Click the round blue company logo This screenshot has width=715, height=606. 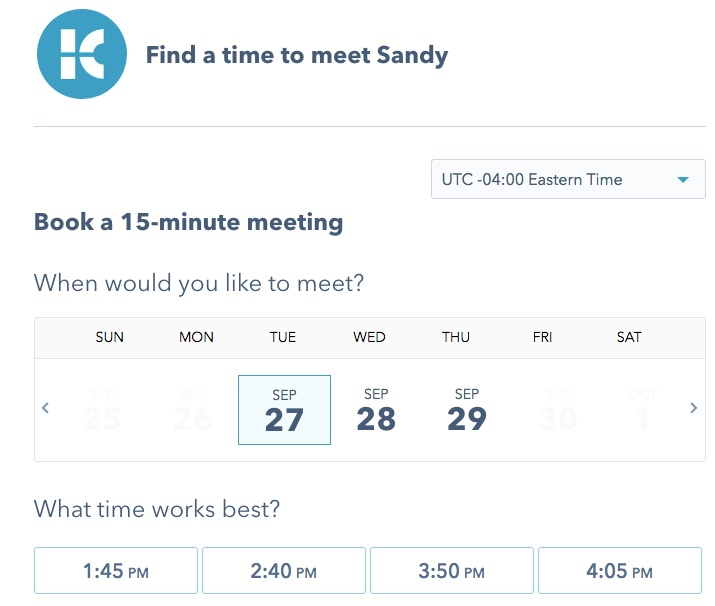point(82,54)
